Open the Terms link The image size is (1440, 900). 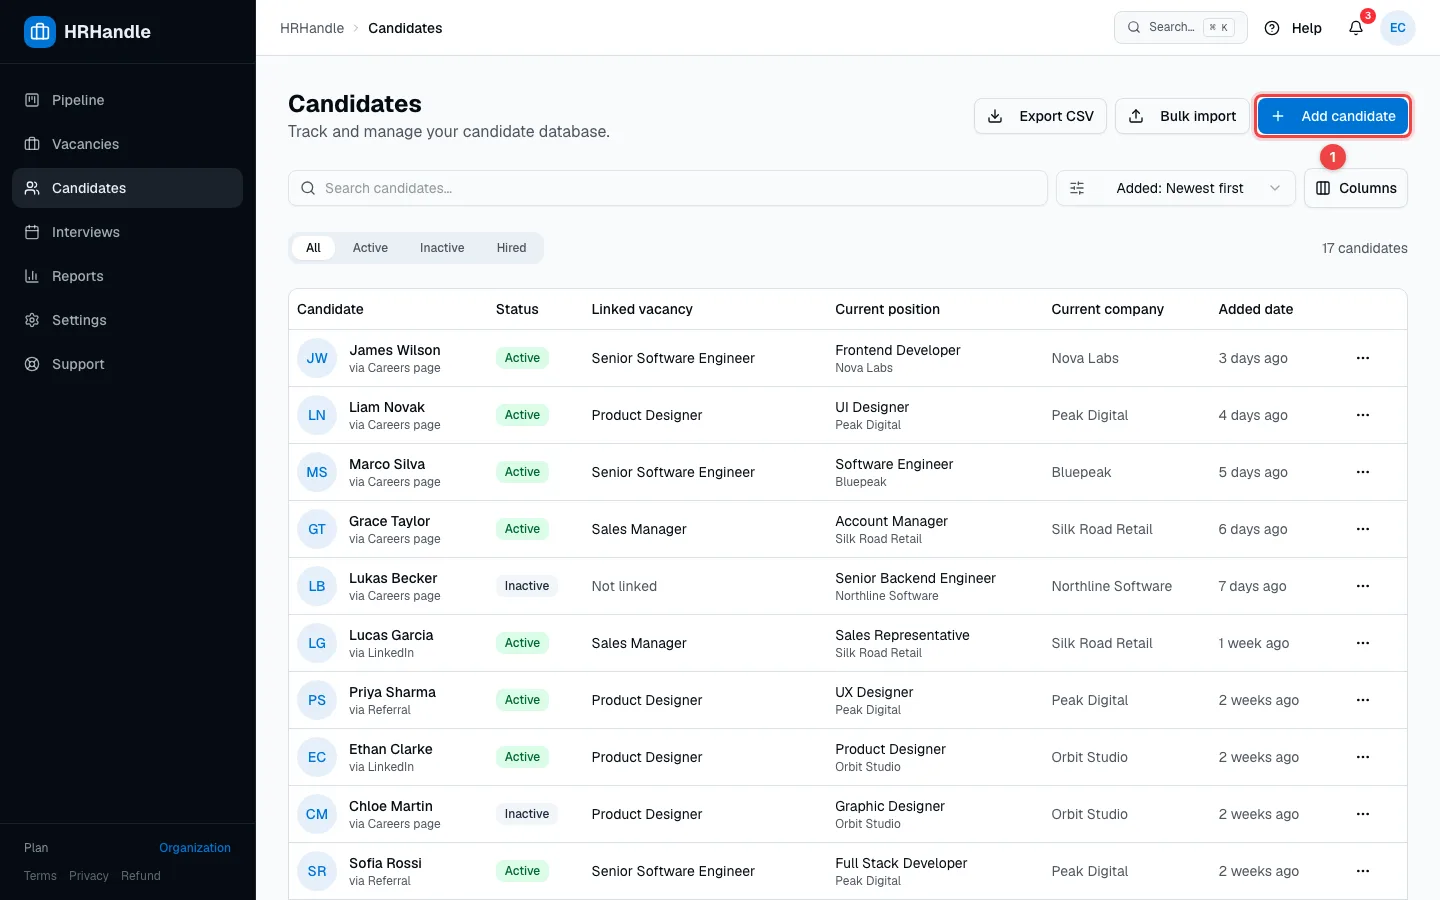[40, 876]
